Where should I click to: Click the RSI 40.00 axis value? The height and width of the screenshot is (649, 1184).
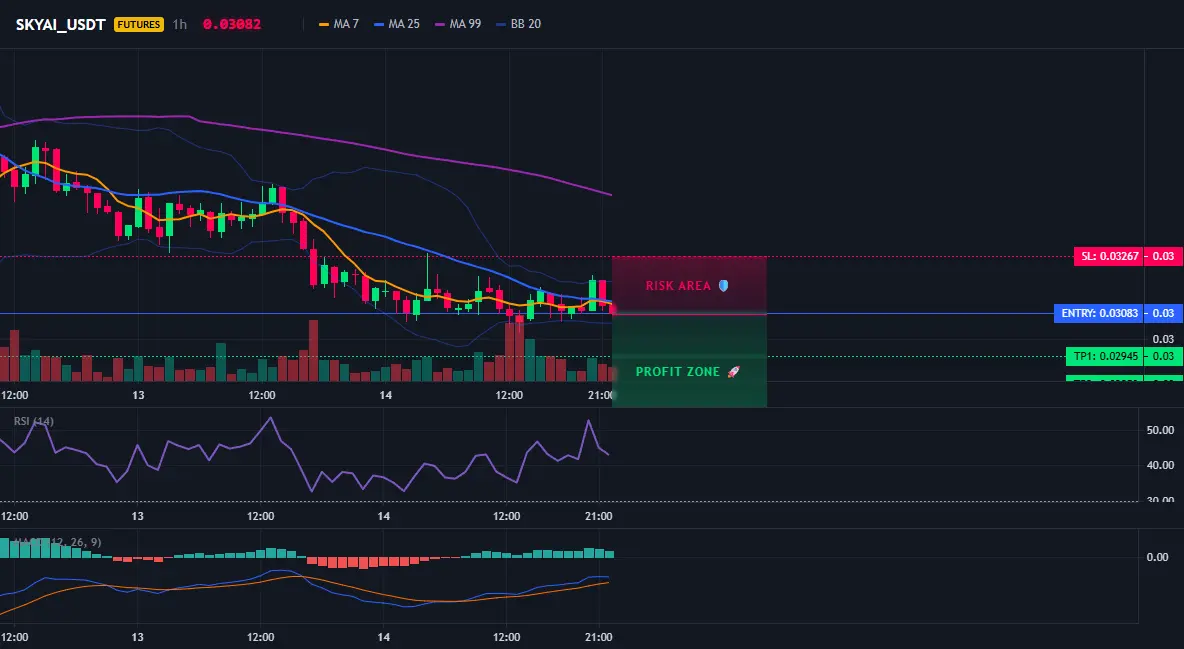coord(1160,465)
